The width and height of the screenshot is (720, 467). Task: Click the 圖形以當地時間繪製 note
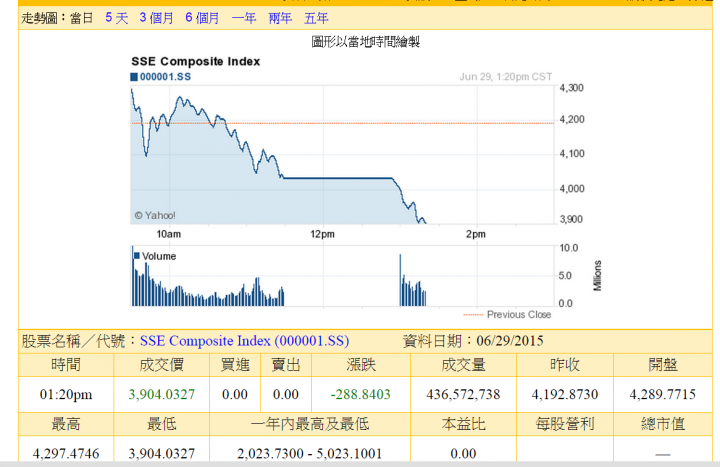(x=366, y=42)
